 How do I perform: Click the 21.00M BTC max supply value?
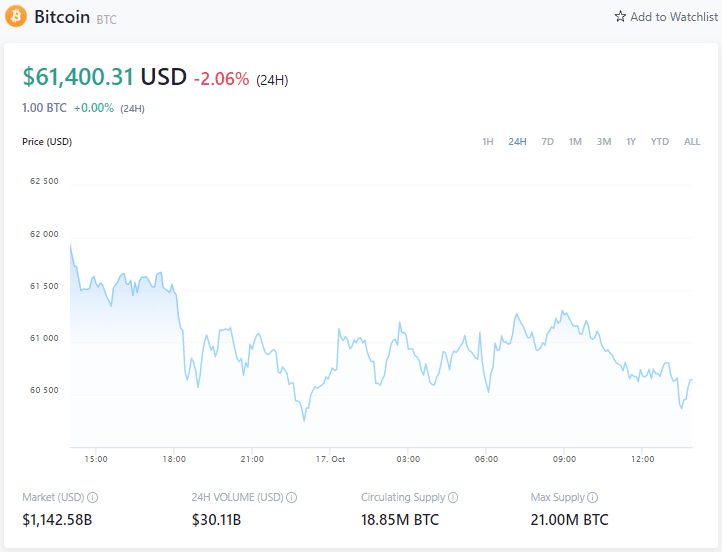pos(570,520)
